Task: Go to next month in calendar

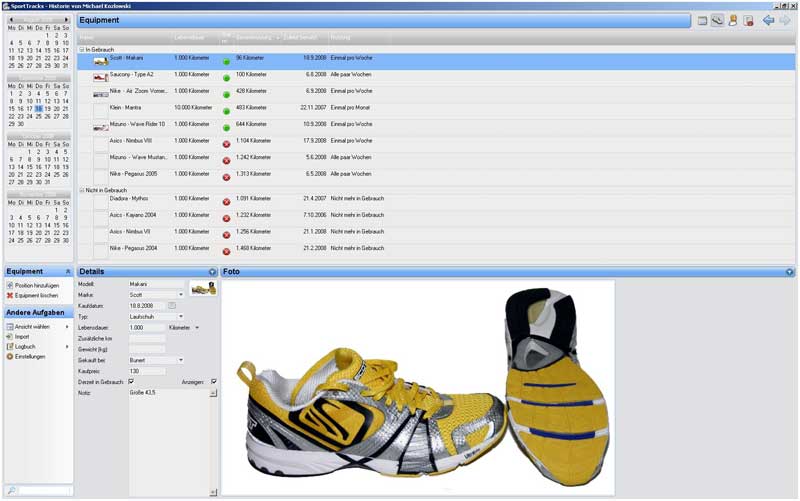Action: 66,20
